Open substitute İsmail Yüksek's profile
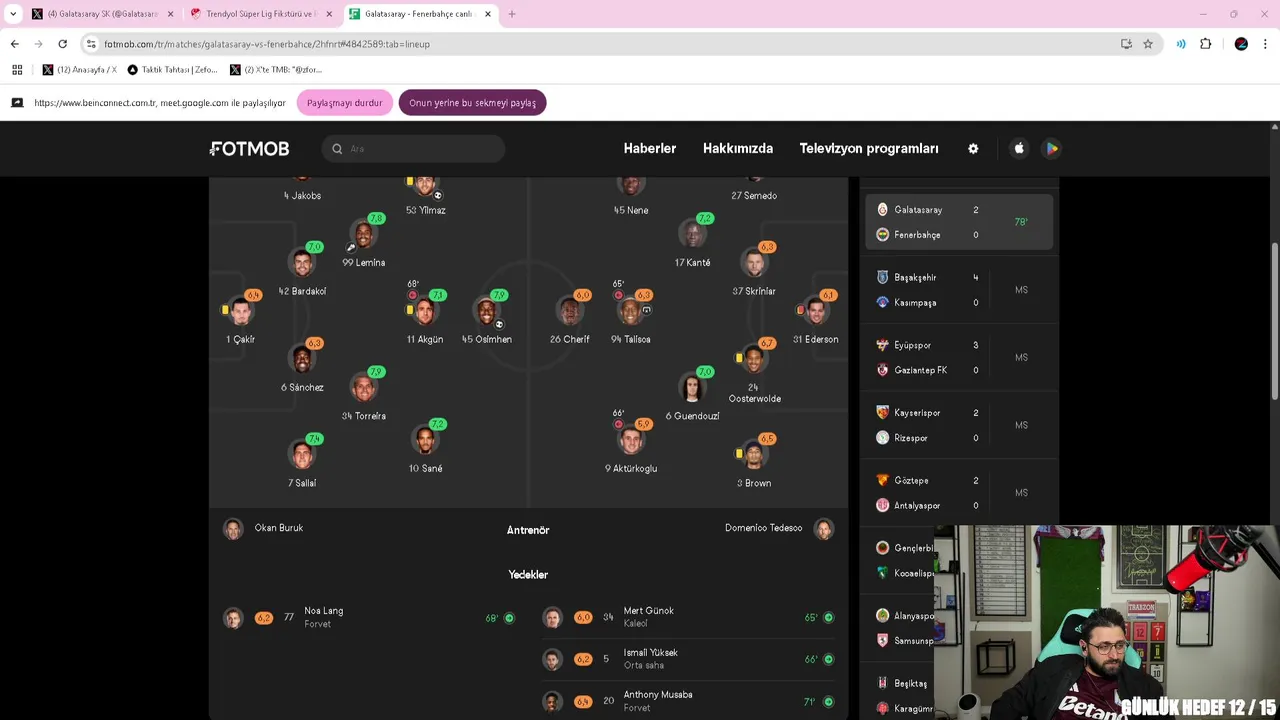1280x720 pixels. click(x=688, y=660)
